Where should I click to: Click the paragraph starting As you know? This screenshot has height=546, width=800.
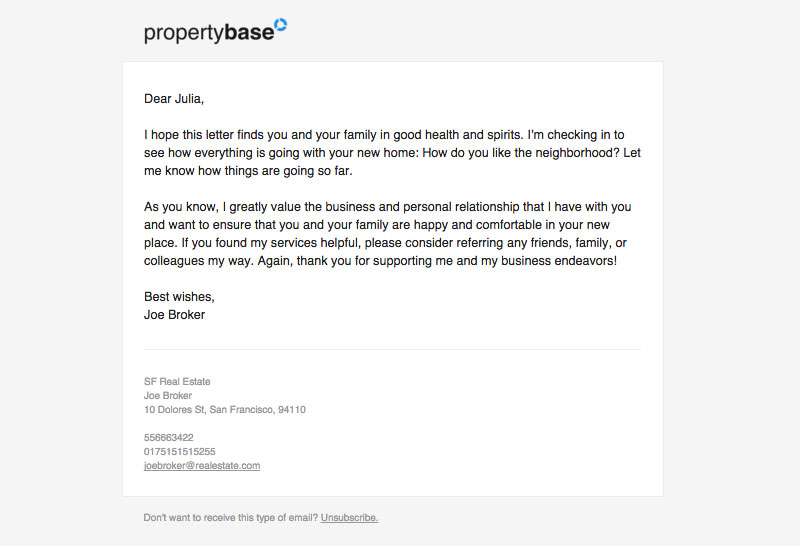tap(388, 234)
